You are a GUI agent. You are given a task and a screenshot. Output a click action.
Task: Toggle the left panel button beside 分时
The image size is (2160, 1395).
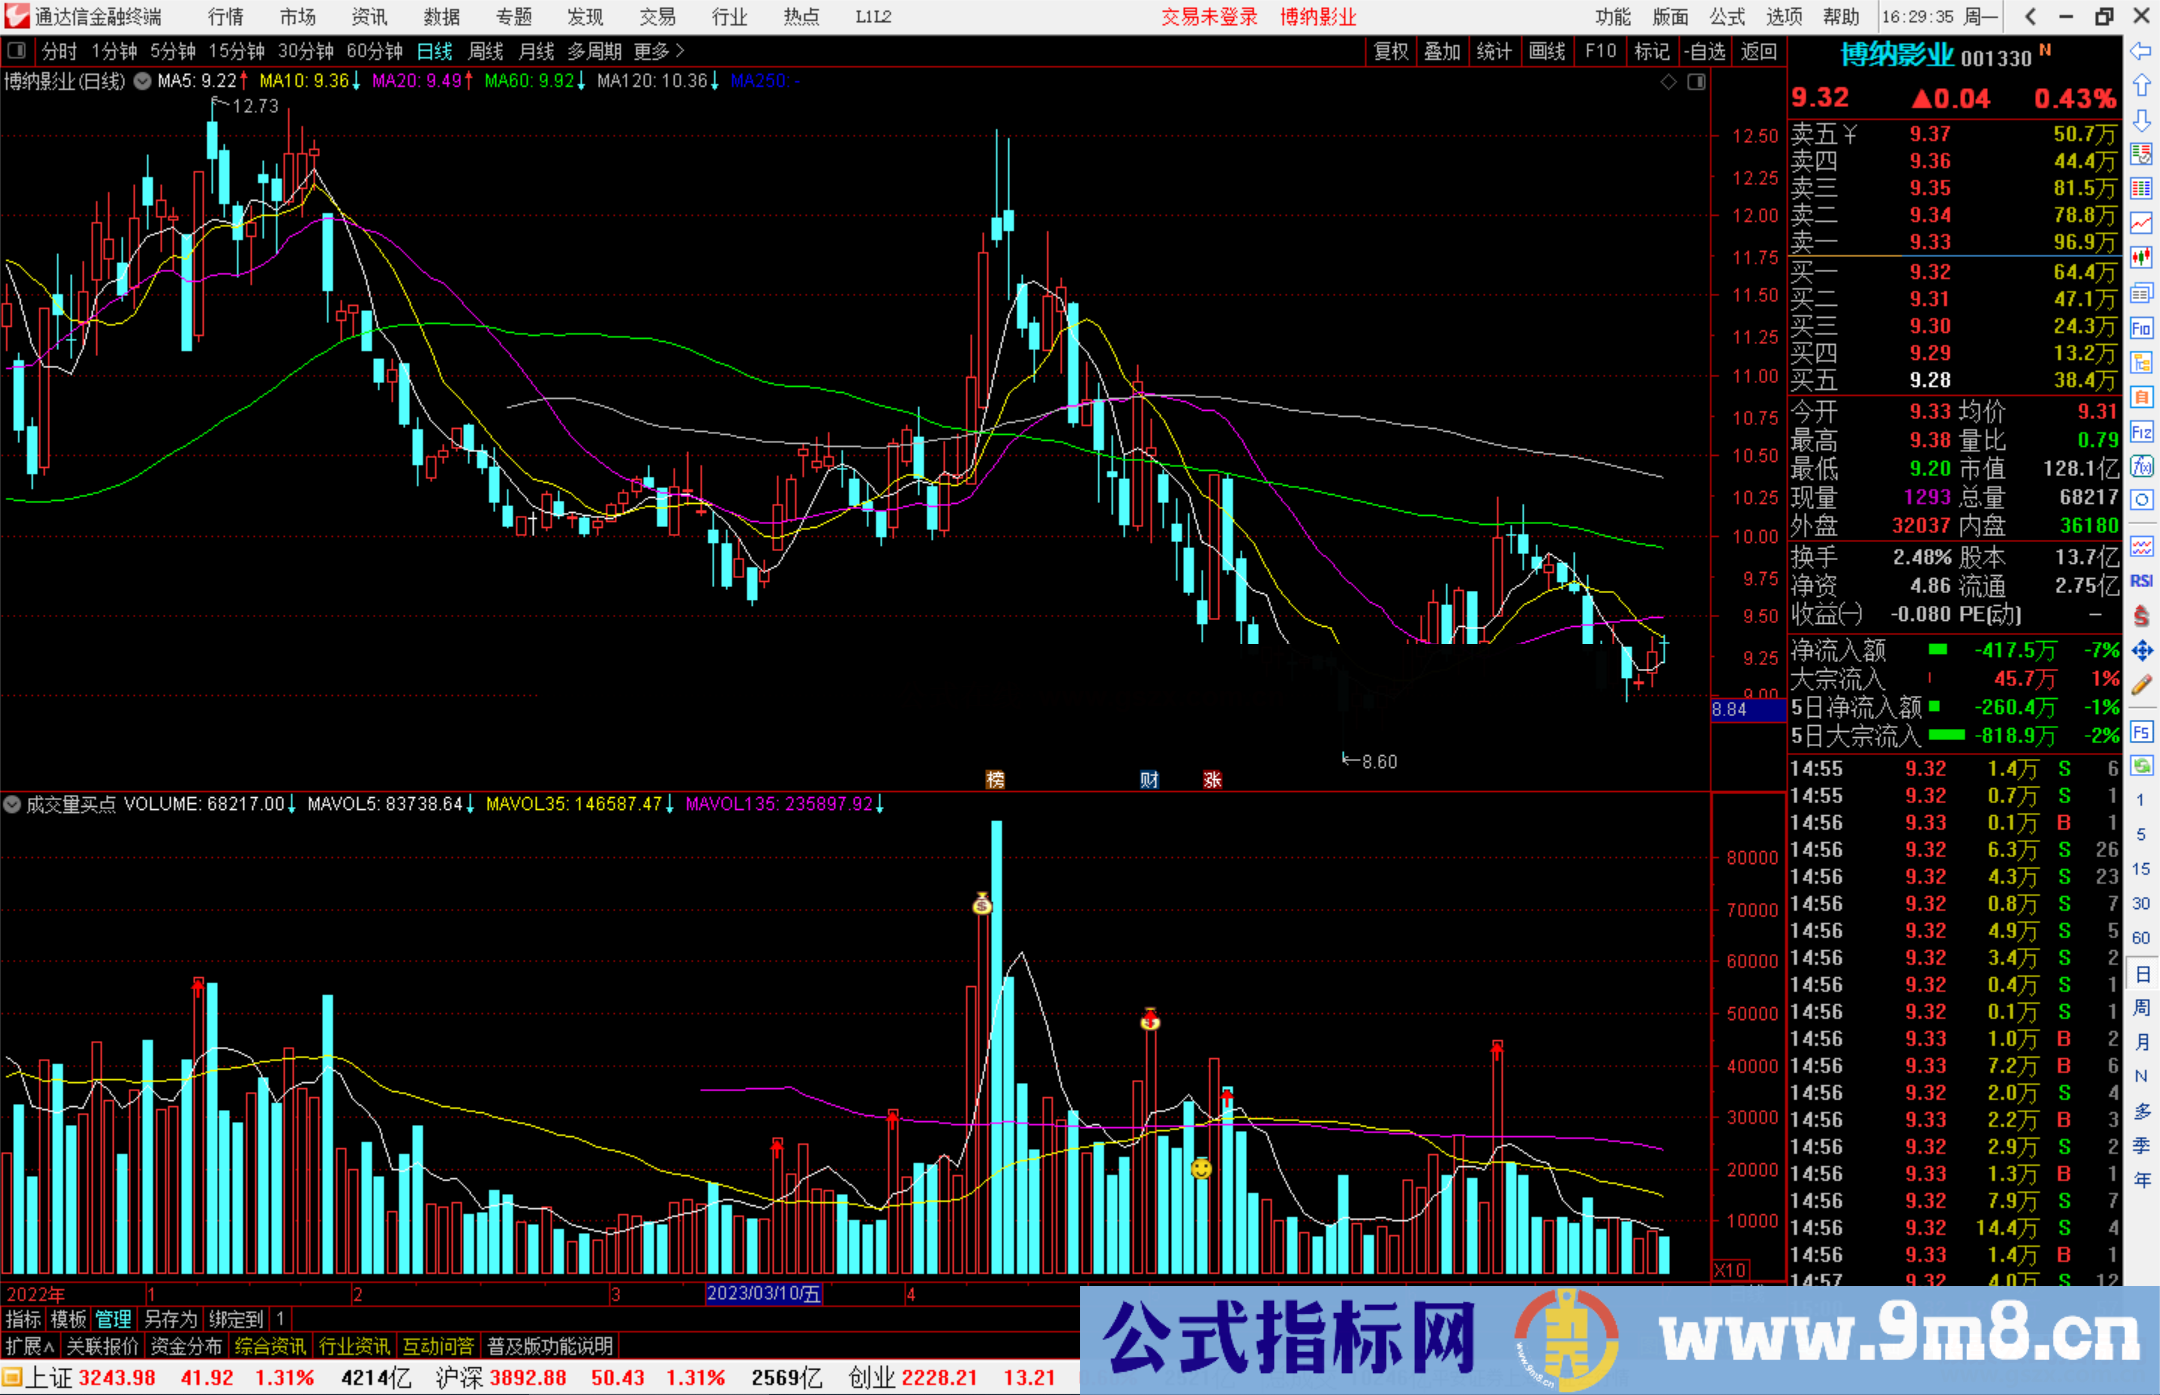coord(17,51)
